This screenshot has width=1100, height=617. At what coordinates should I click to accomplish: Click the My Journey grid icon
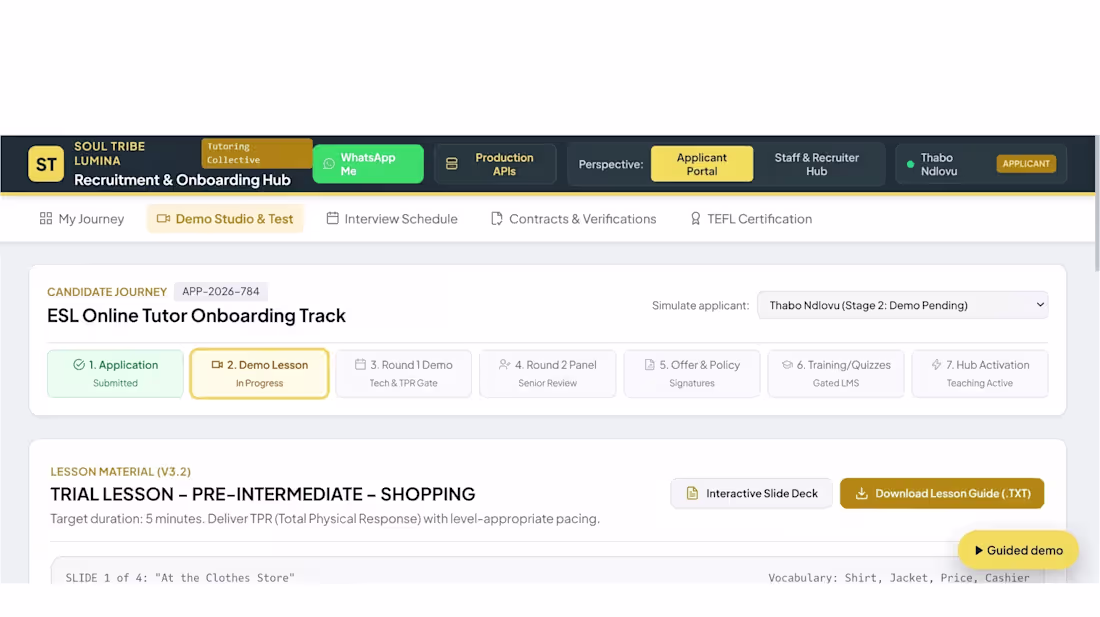pos(46,219)
